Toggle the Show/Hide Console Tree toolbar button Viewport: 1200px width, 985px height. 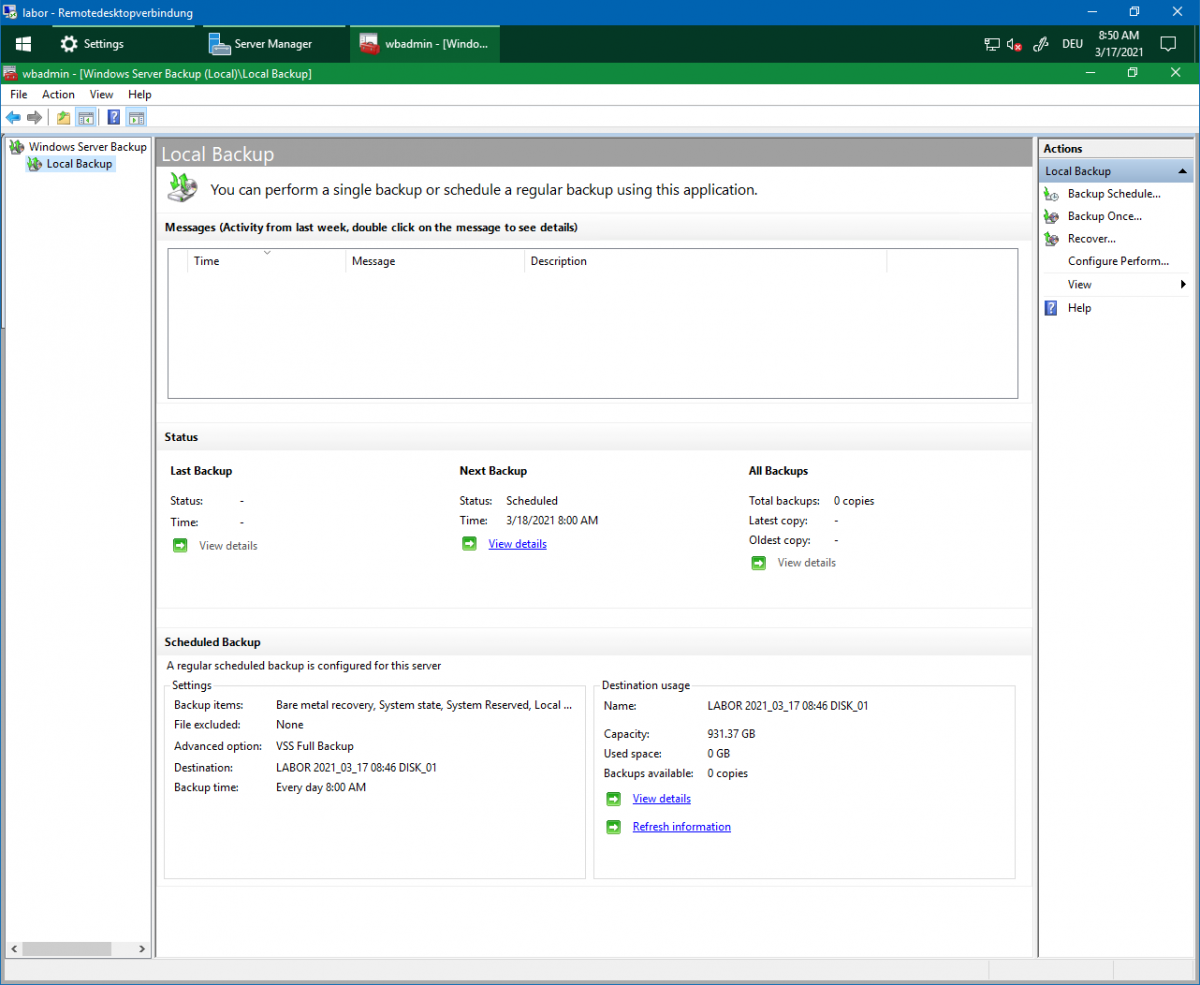click(x=87, y=118)
